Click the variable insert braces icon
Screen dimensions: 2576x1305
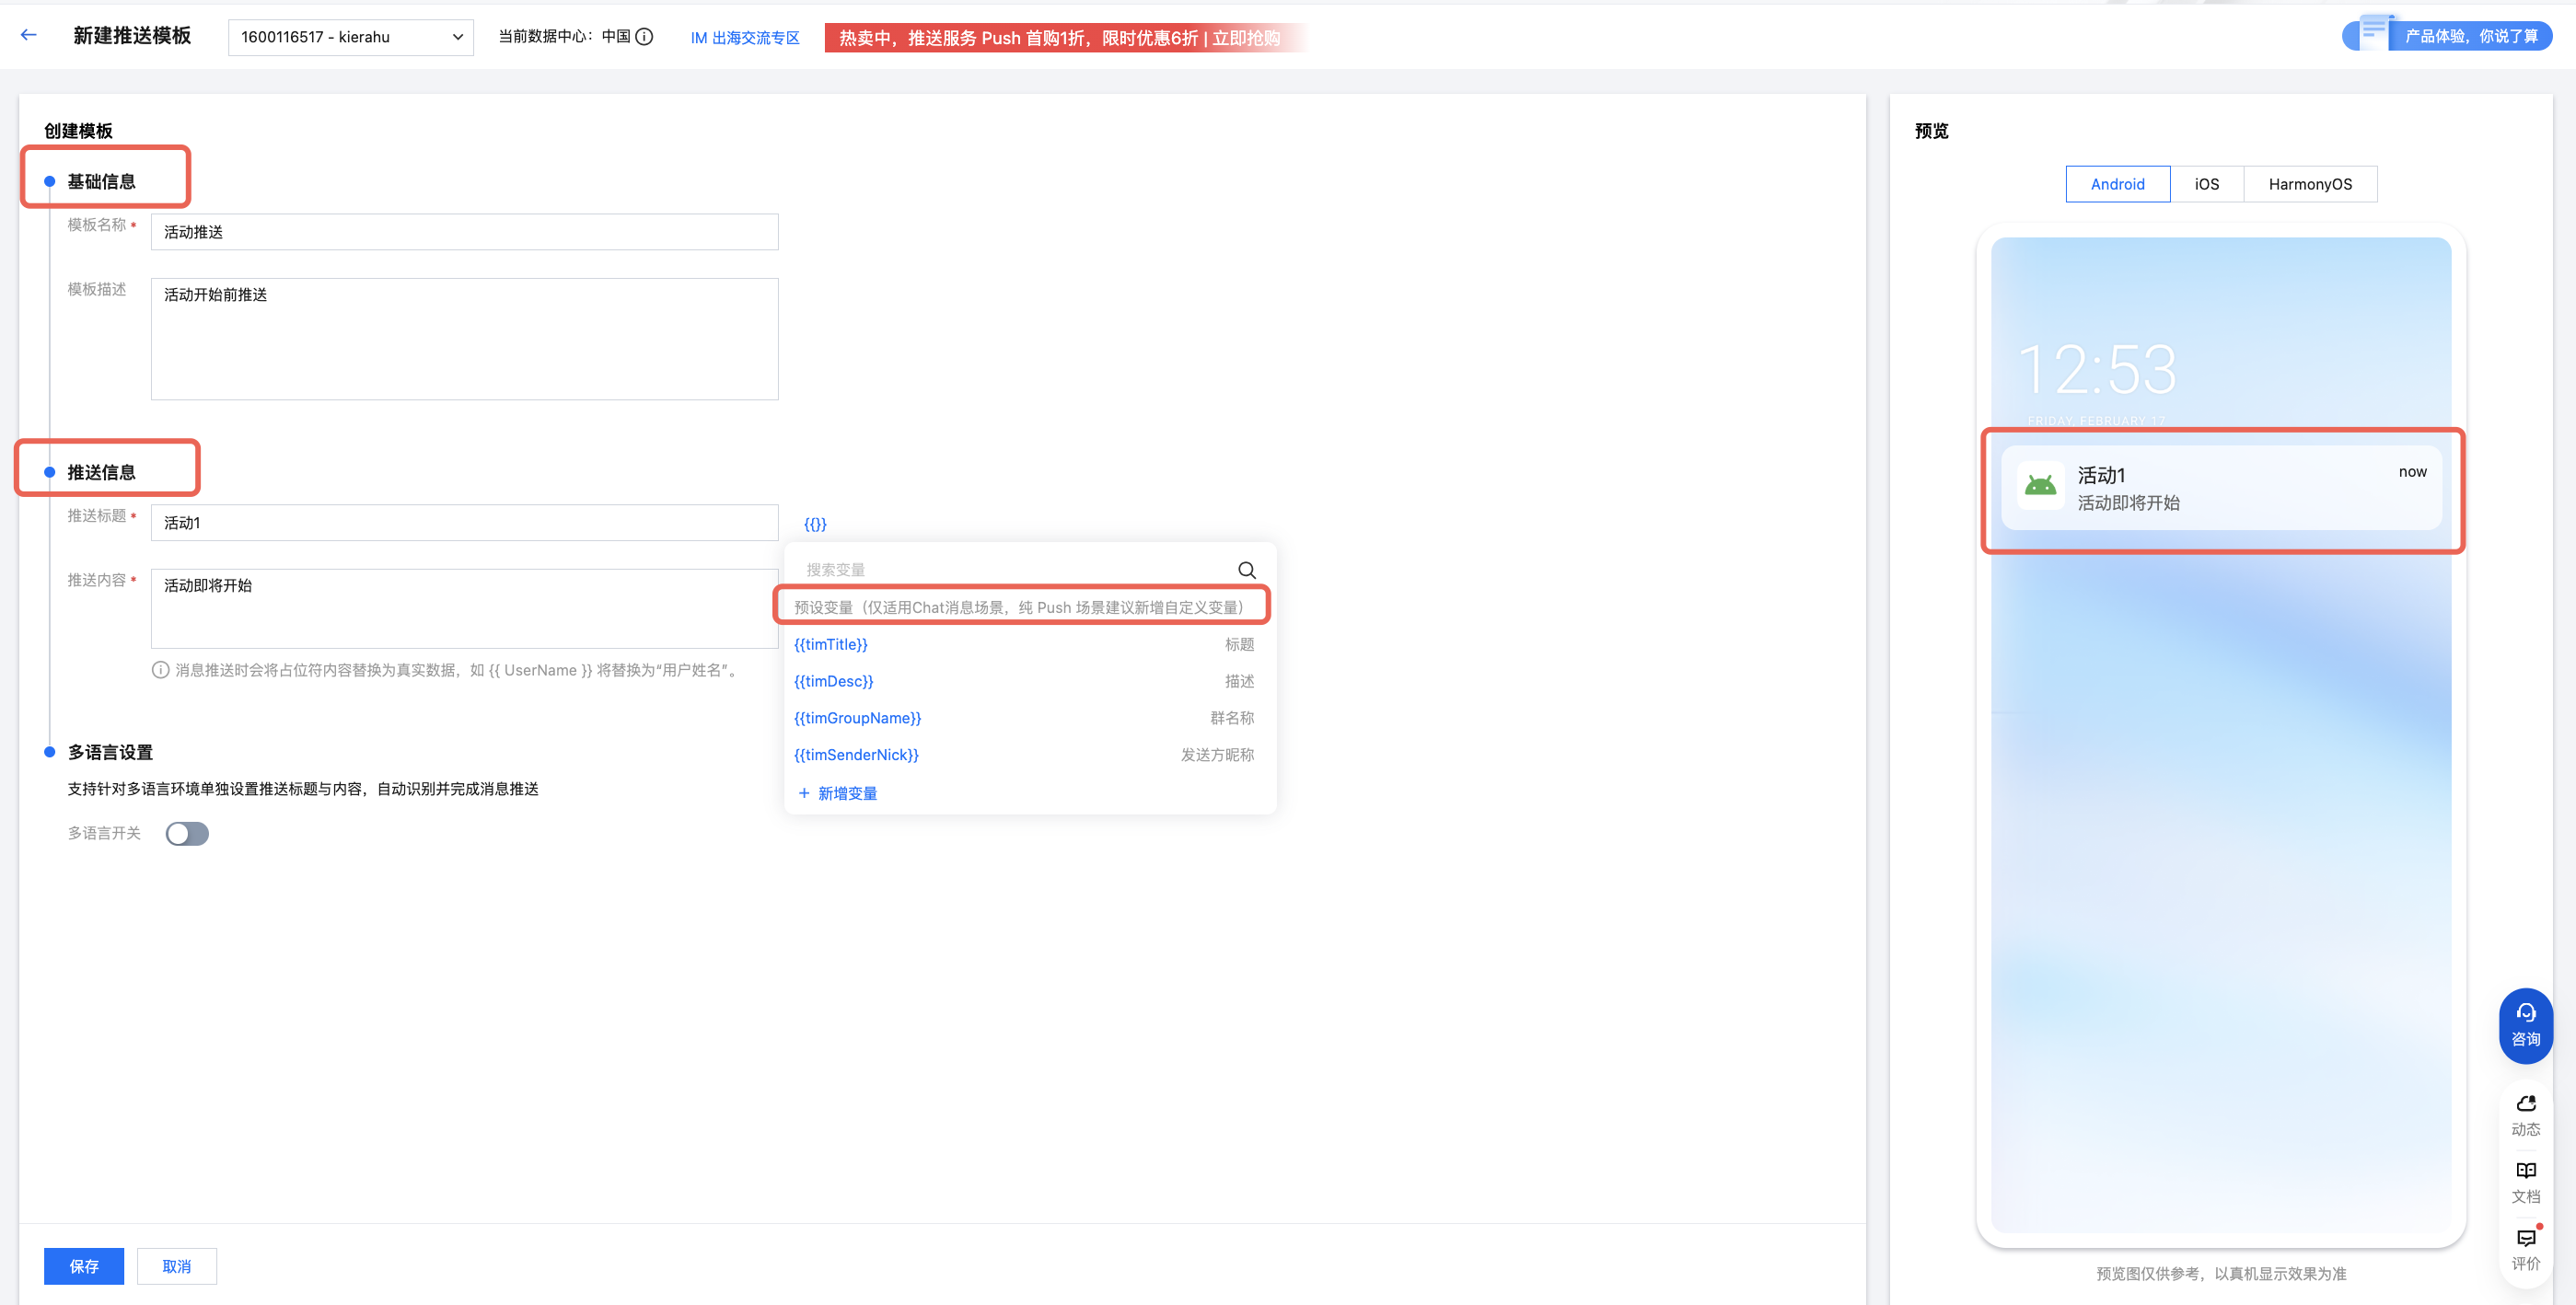pyautogui.click(x=815, y=524)
